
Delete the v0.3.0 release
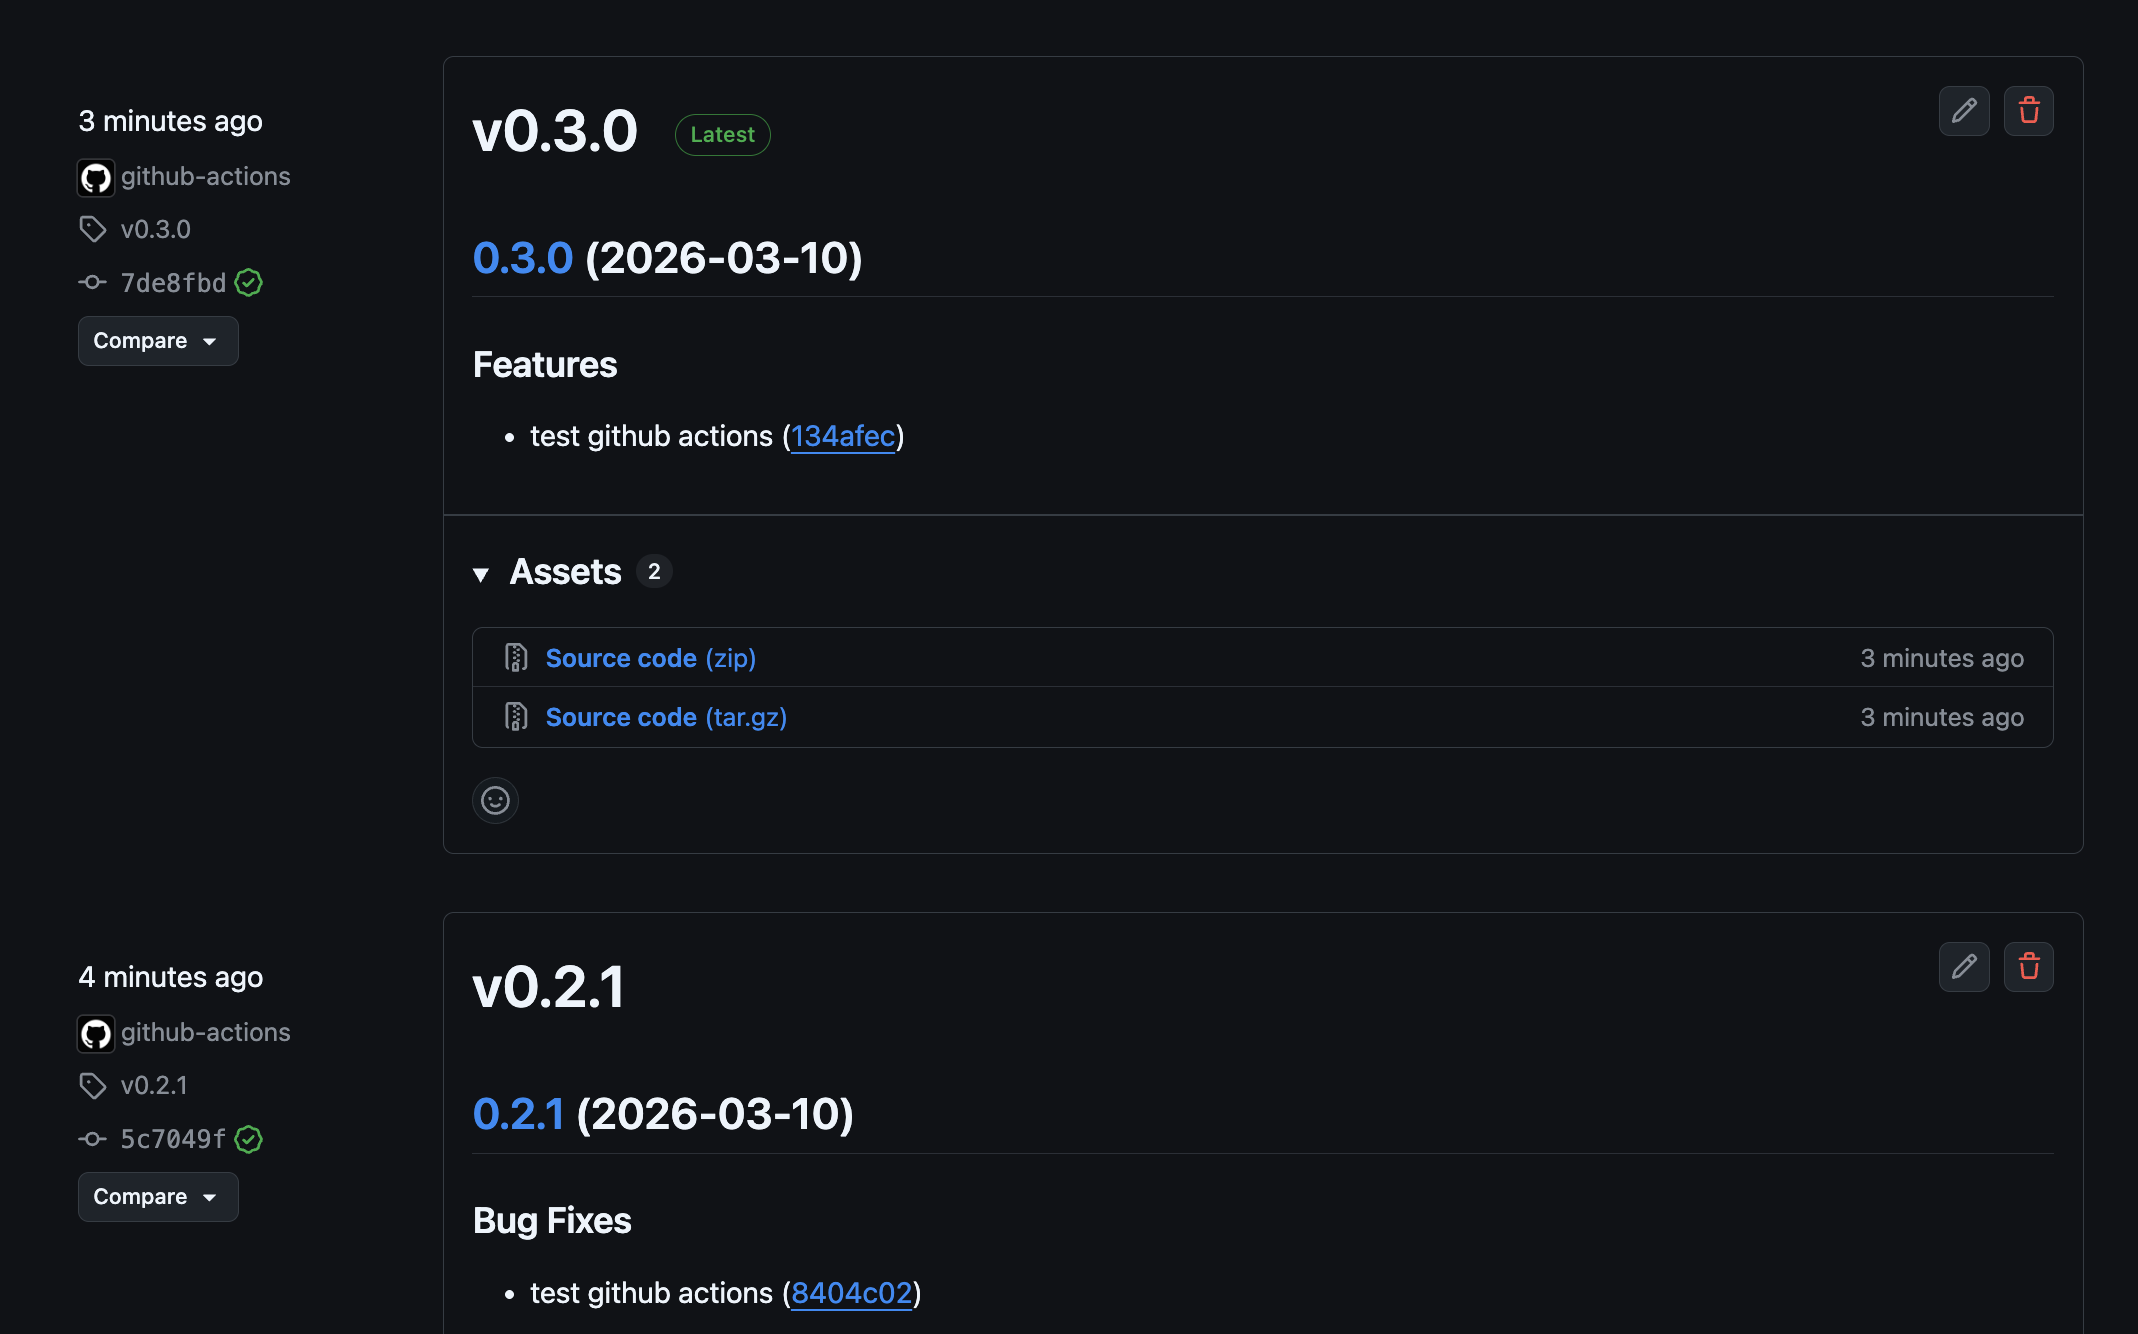tap(2029, 110)
